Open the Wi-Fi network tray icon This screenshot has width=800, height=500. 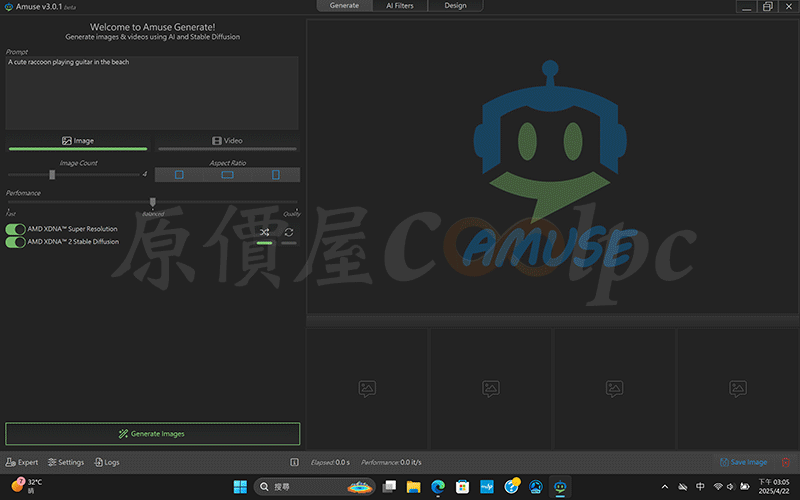pos(718,487)
